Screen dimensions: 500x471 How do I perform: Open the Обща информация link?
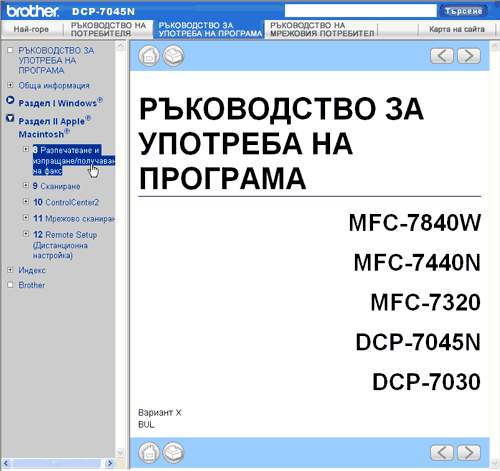point(54,86)
